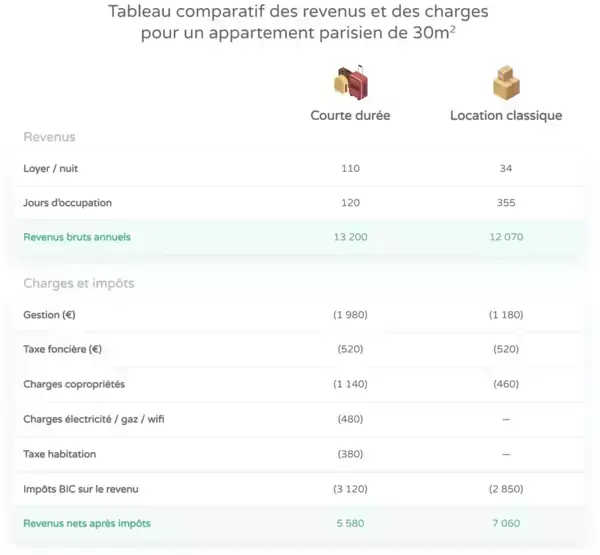Image resolution: width=600 pixels, height=555 pixels.
Task: Select the Jours d'occupation row label
Action: coord(68,203)
